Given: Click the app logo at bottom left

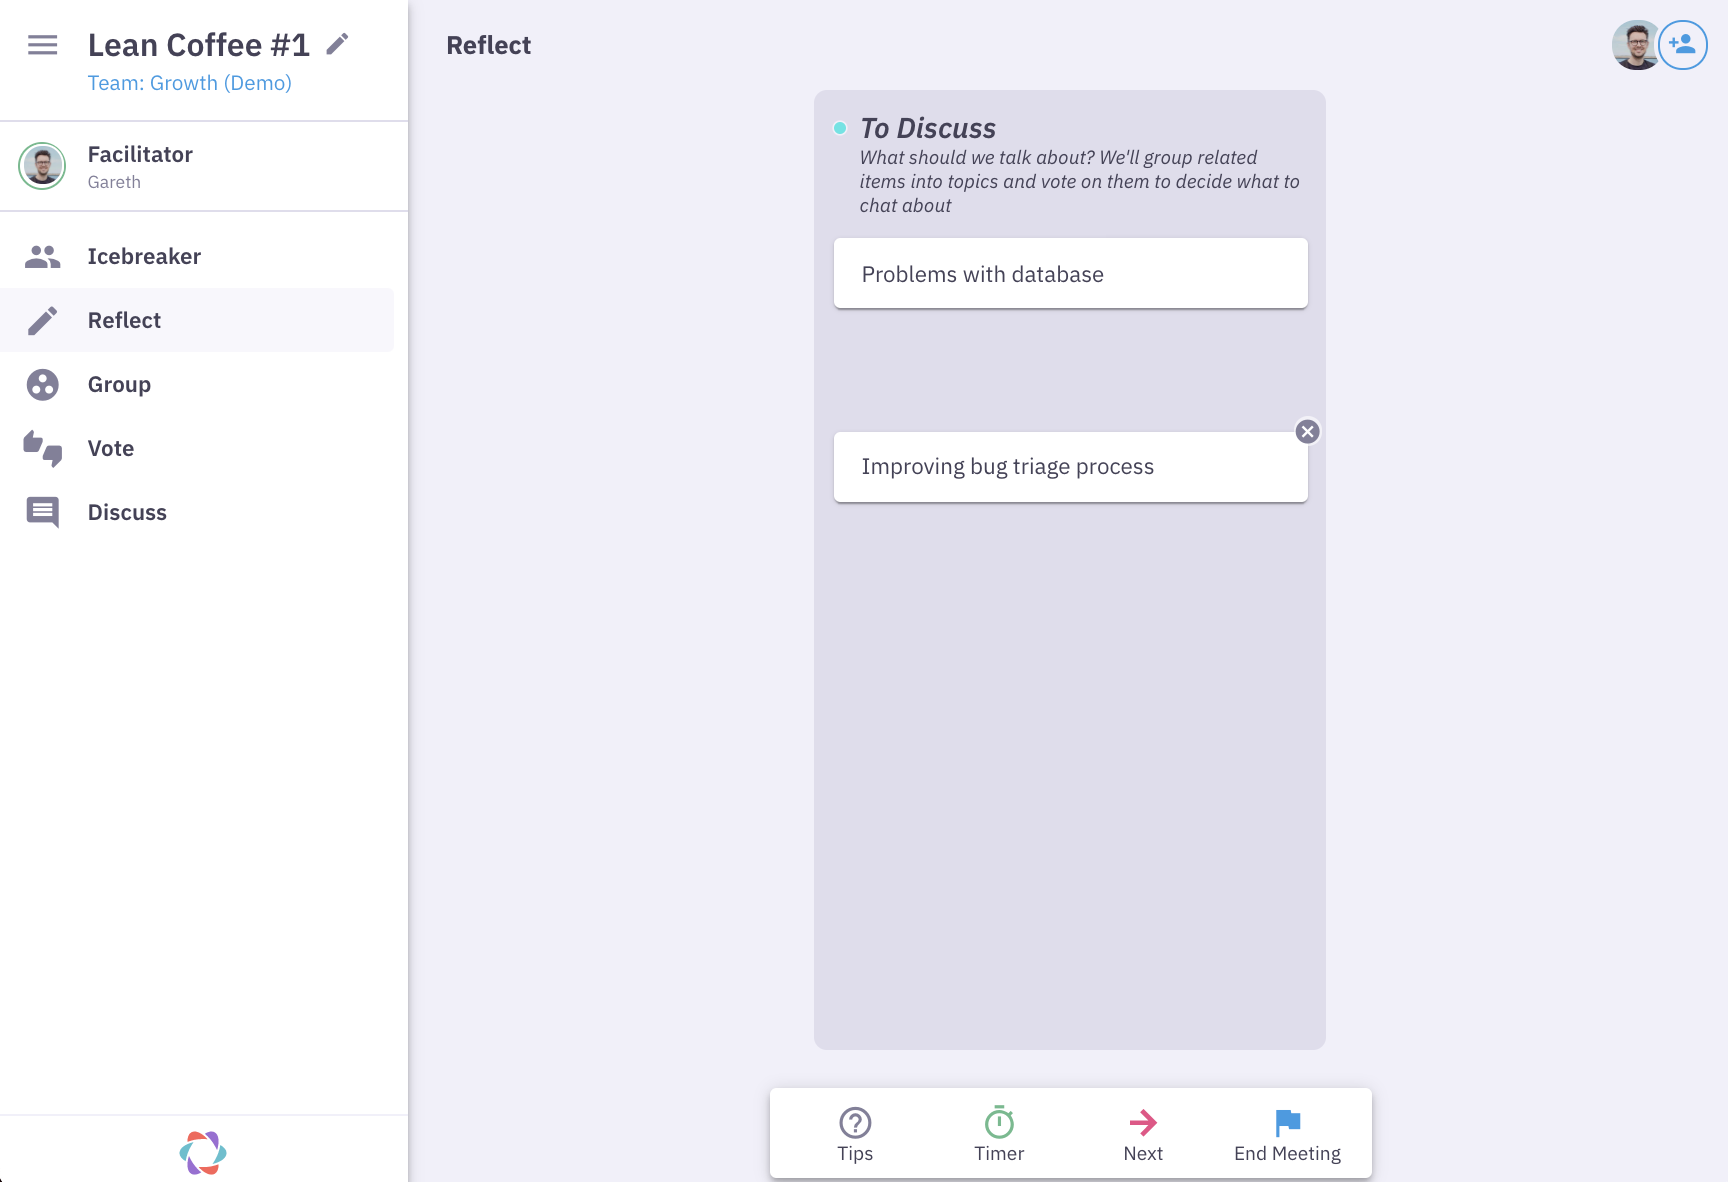Looking at the screenshot, I should pos(203,1152).
